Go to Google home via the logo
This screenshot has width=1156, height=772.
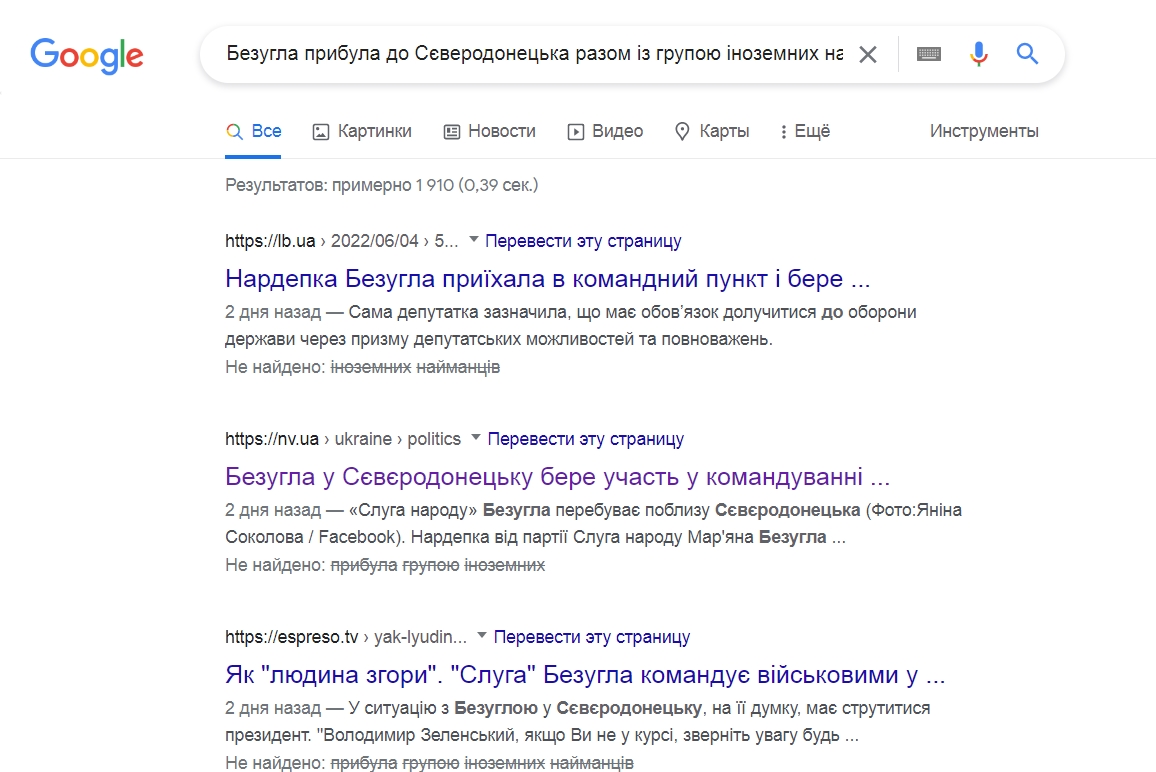(87, 55)
